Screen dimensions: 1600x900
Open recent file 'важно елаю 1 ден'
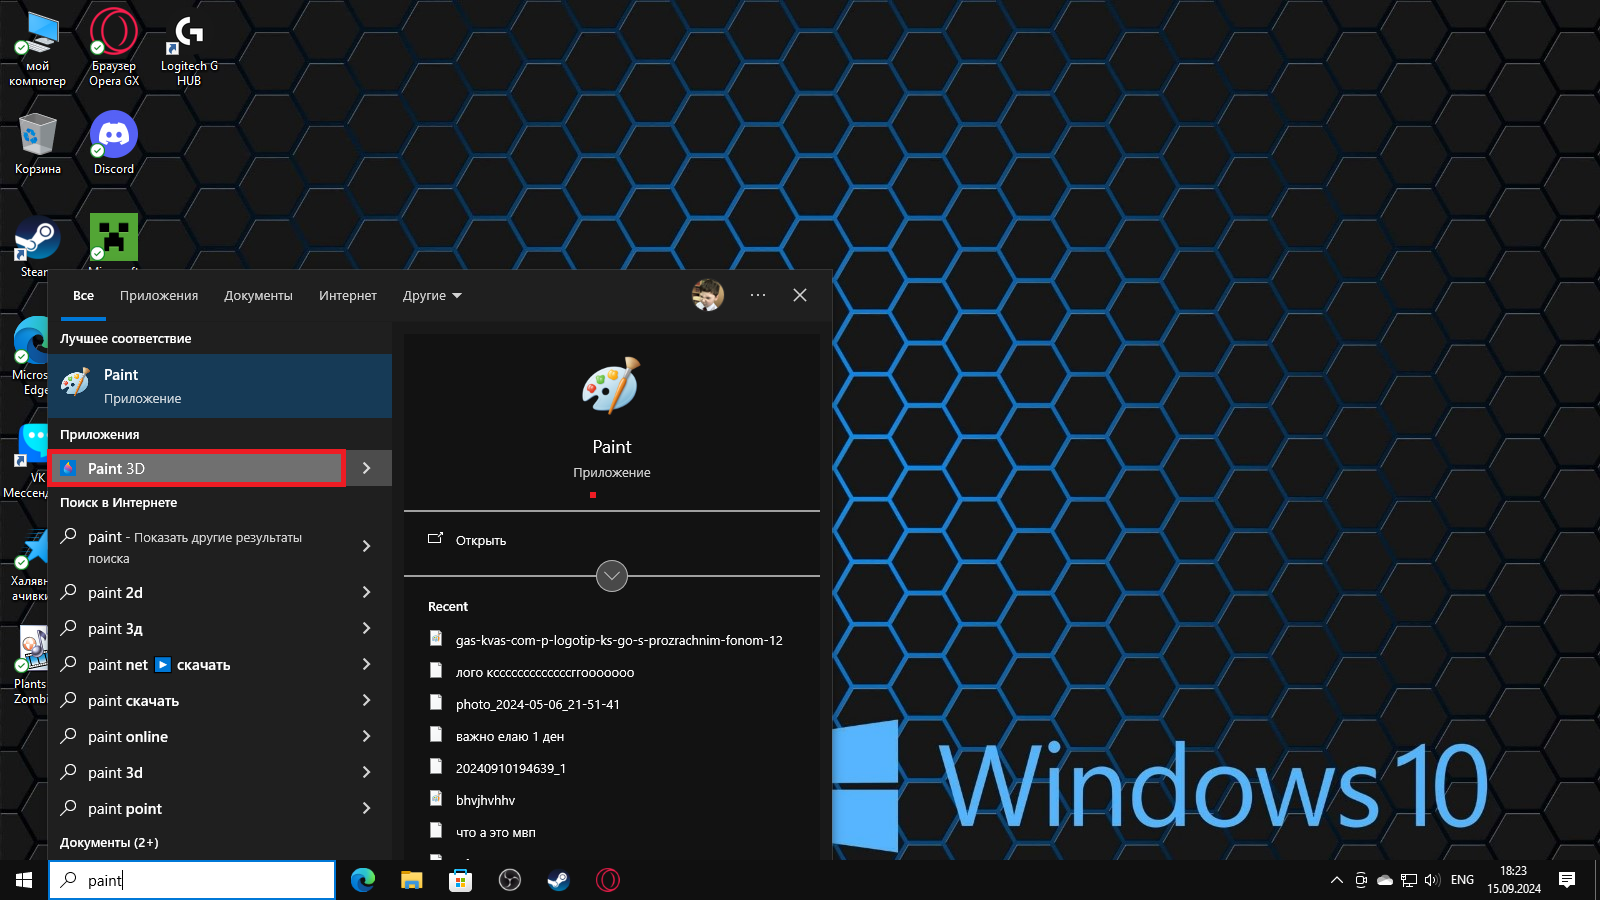point(510,736)
